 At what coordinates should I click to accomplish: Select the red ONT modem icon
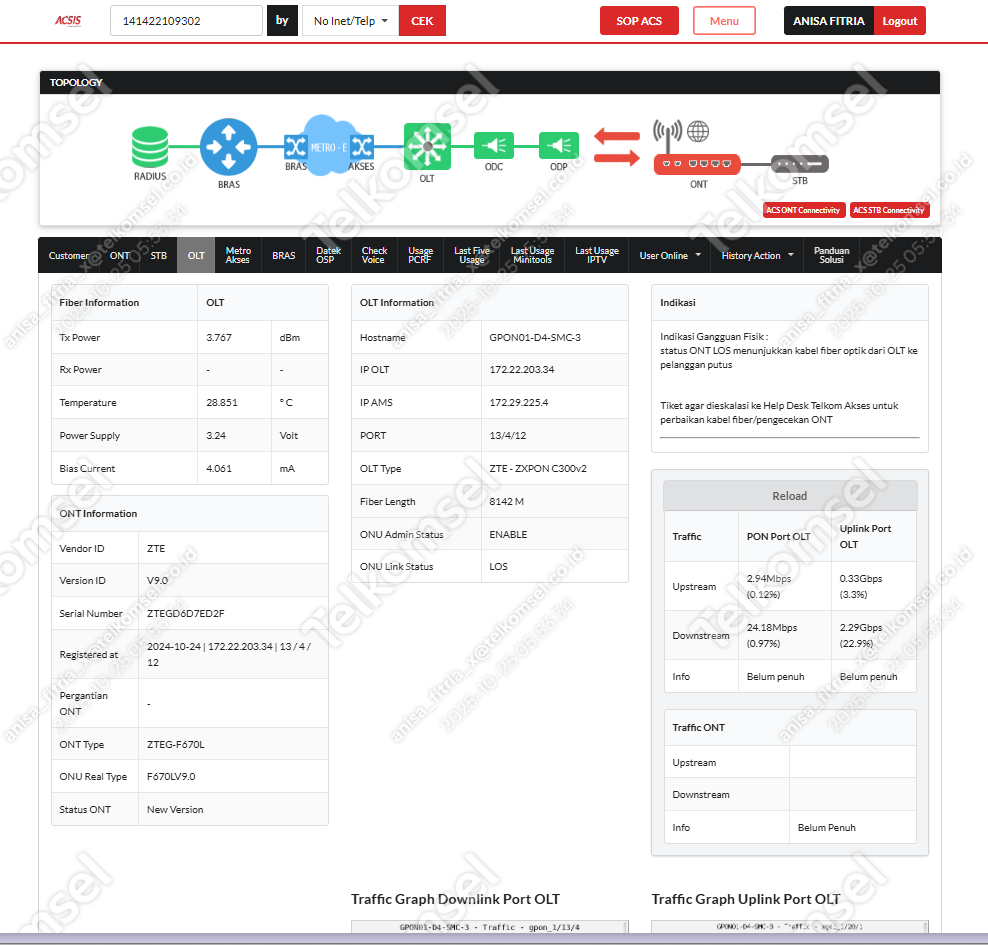tap(697, 164)
